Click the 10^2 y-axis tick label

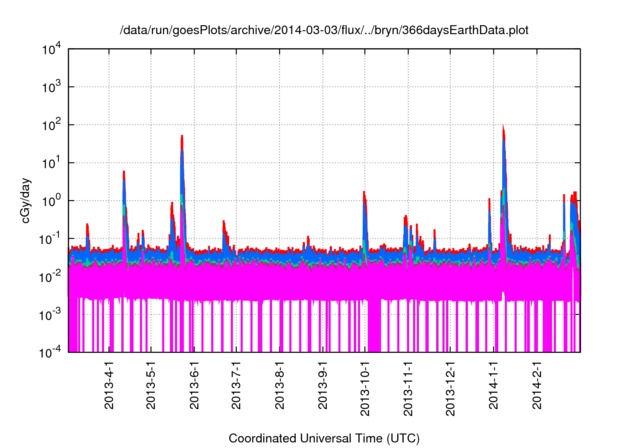pos(50,125)
